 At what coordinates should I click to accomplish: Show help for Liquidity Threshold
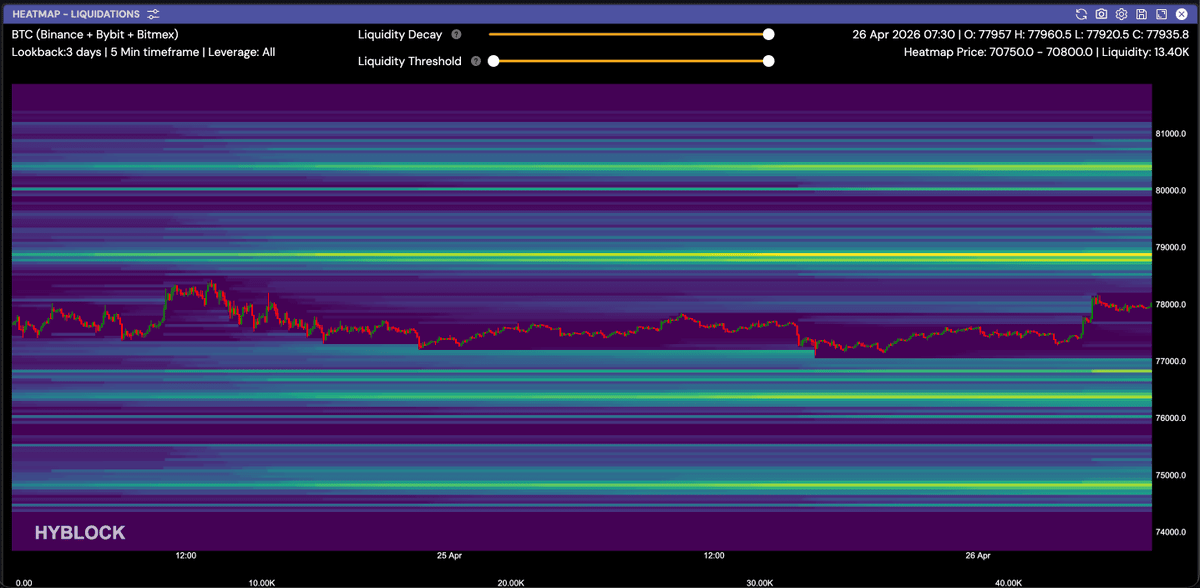[x=476, y=61]
